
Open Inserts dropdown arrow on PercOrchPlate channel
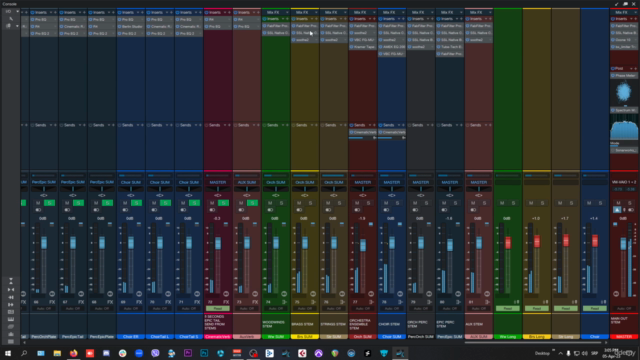(x=51, y=12)
